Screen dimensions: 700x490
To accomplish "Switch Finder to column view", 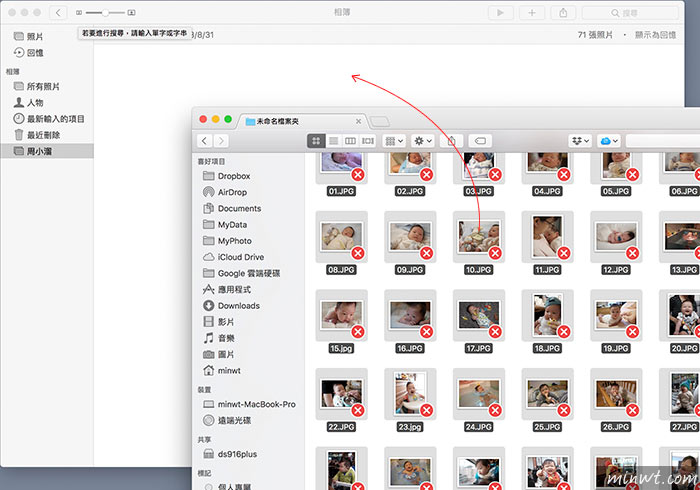I will 350,141.
